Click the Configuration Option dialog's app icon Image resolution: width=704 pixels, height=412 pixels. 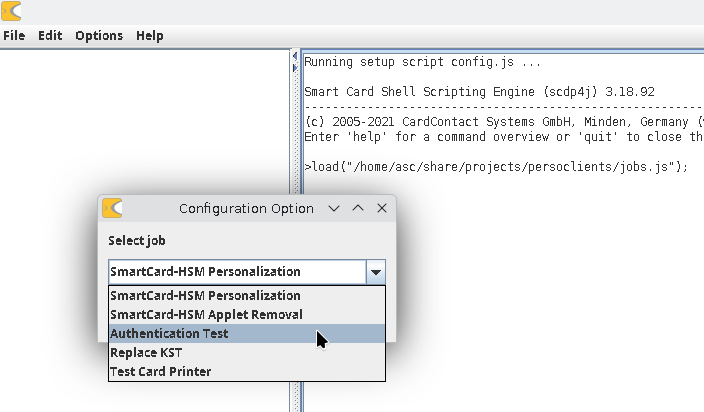coord(112,208)
